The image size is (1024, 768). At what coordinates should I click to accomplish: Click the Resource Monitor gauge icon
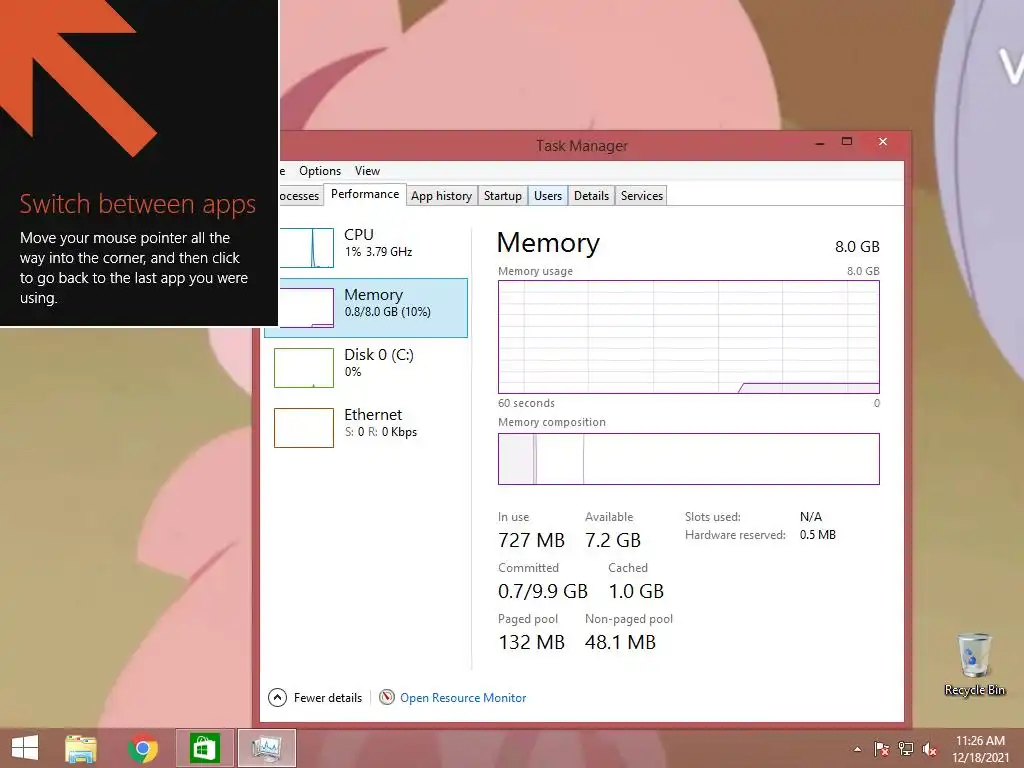pyautogui.click(x=387, y=697)
